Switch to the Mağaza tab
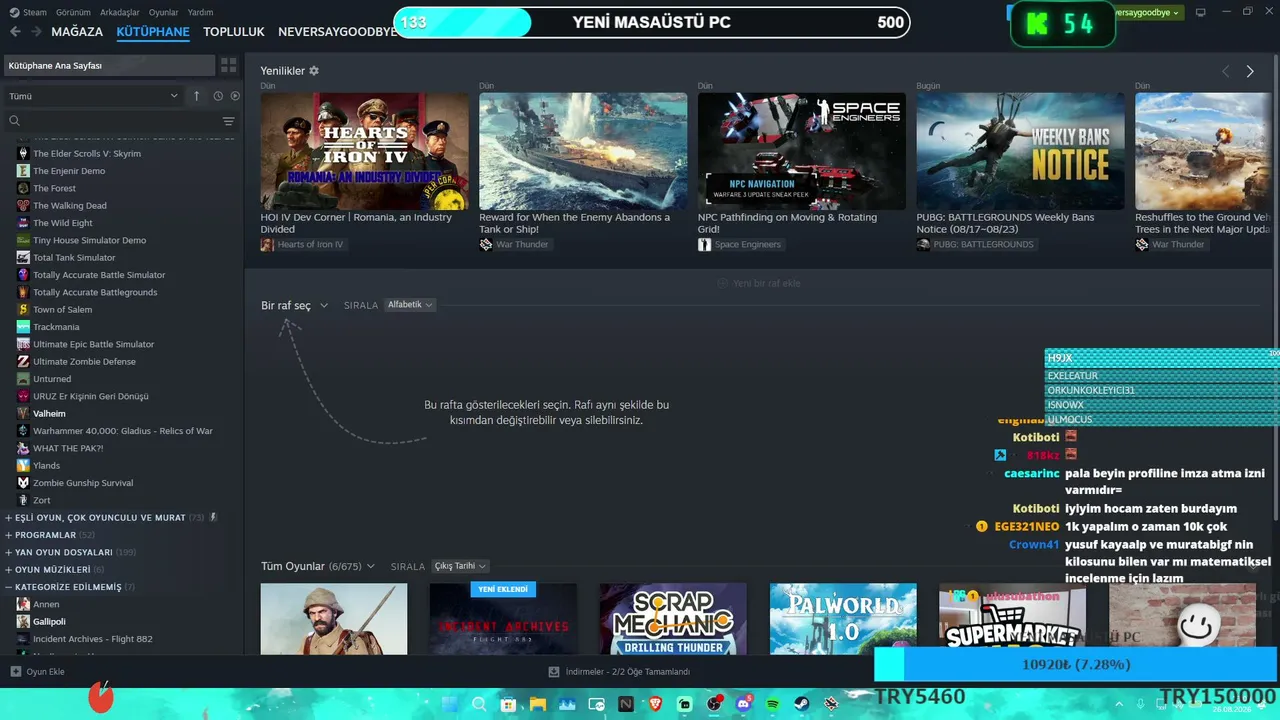This screenshot has height=720, width=1280. 77,31
